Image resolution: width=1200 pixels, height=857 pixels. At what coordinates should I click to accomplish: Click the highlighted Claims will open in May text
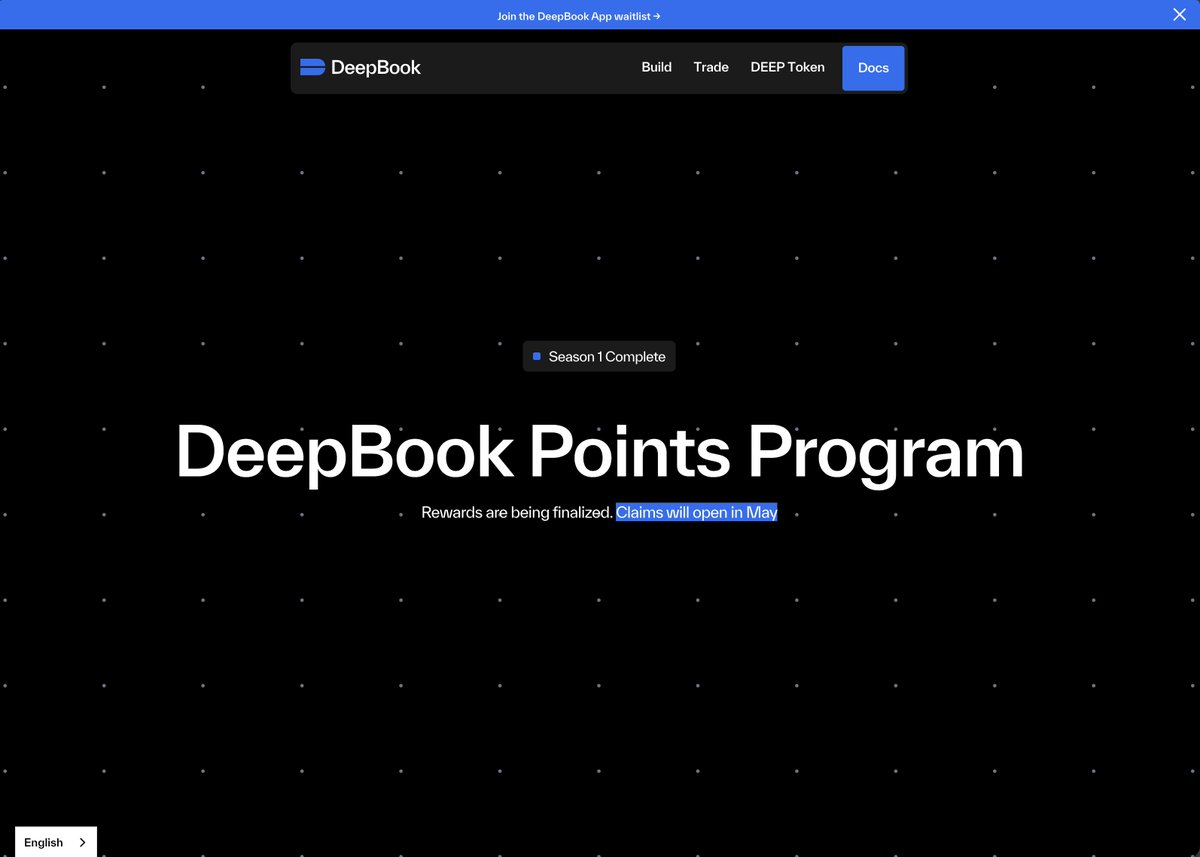click(697, 512)
